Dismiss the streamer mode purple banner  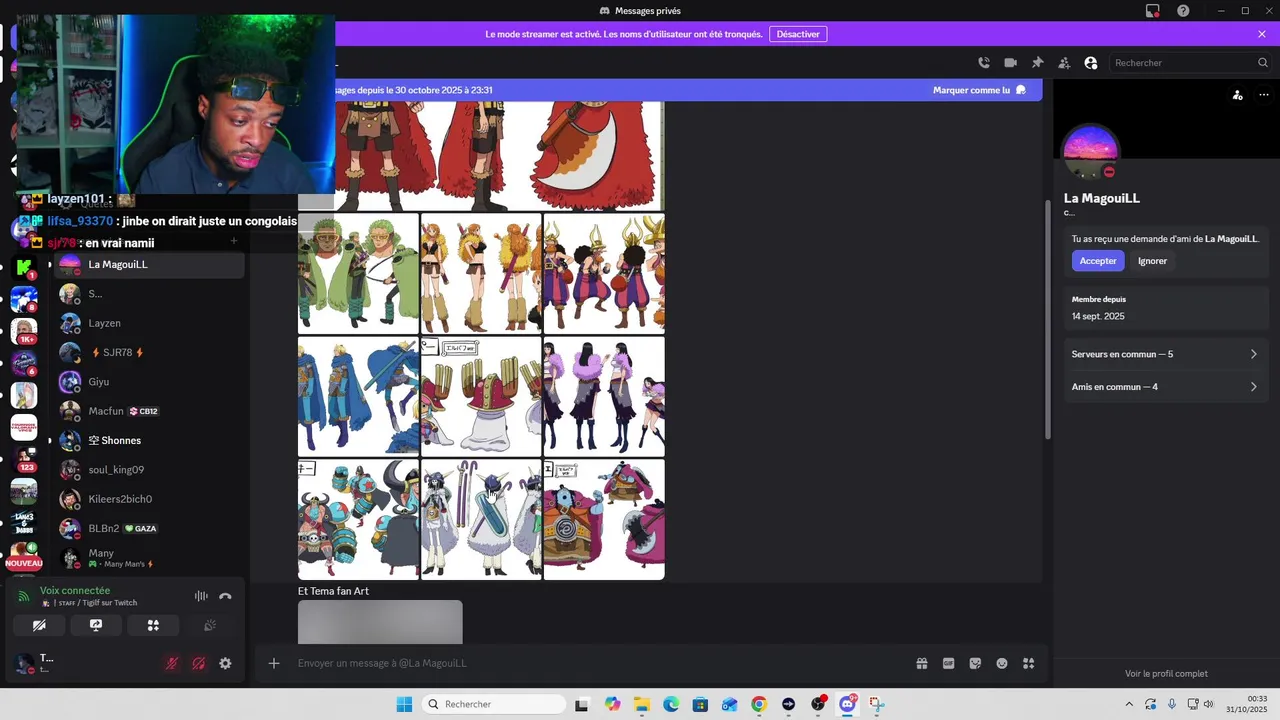pos(1262,34)
